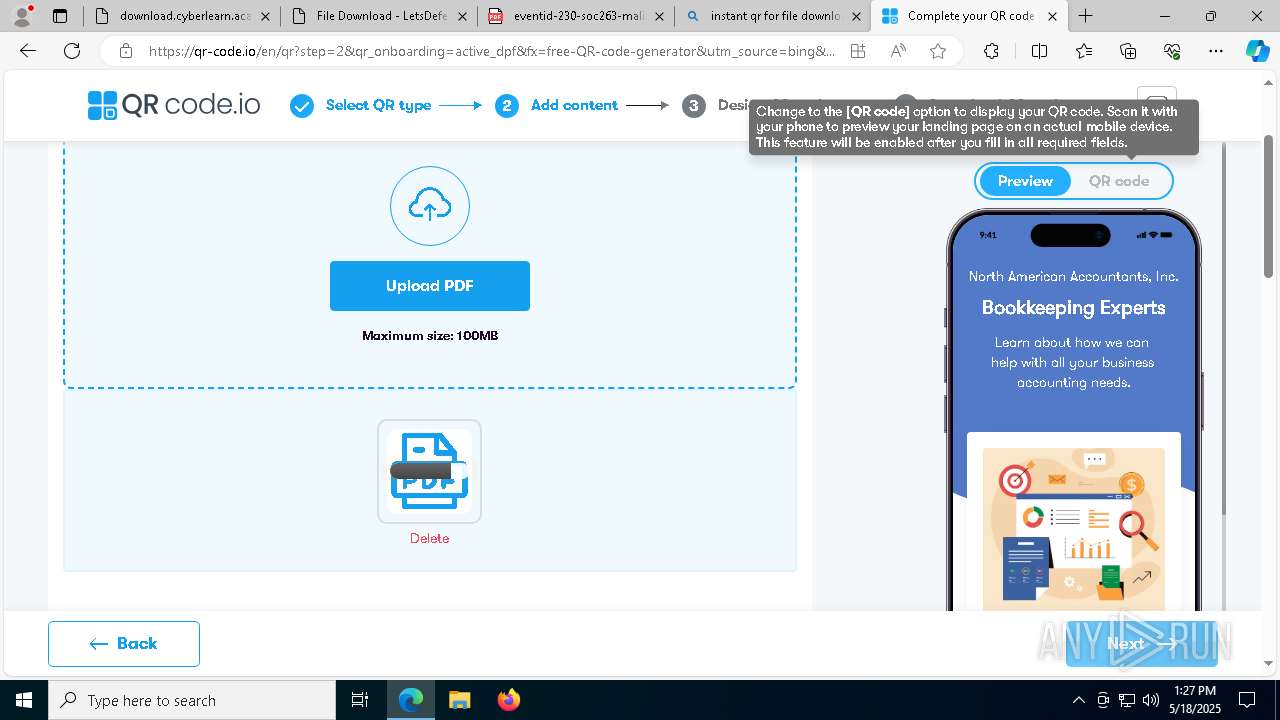Add this page to favorites star

[938, 52]
